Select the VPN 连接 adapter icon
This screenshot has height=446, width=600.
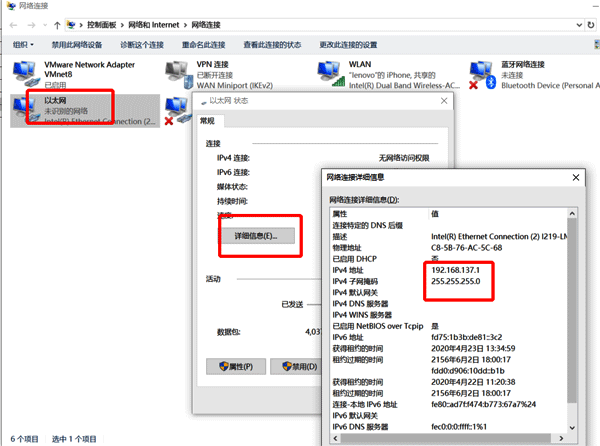[x=179, y=73]
